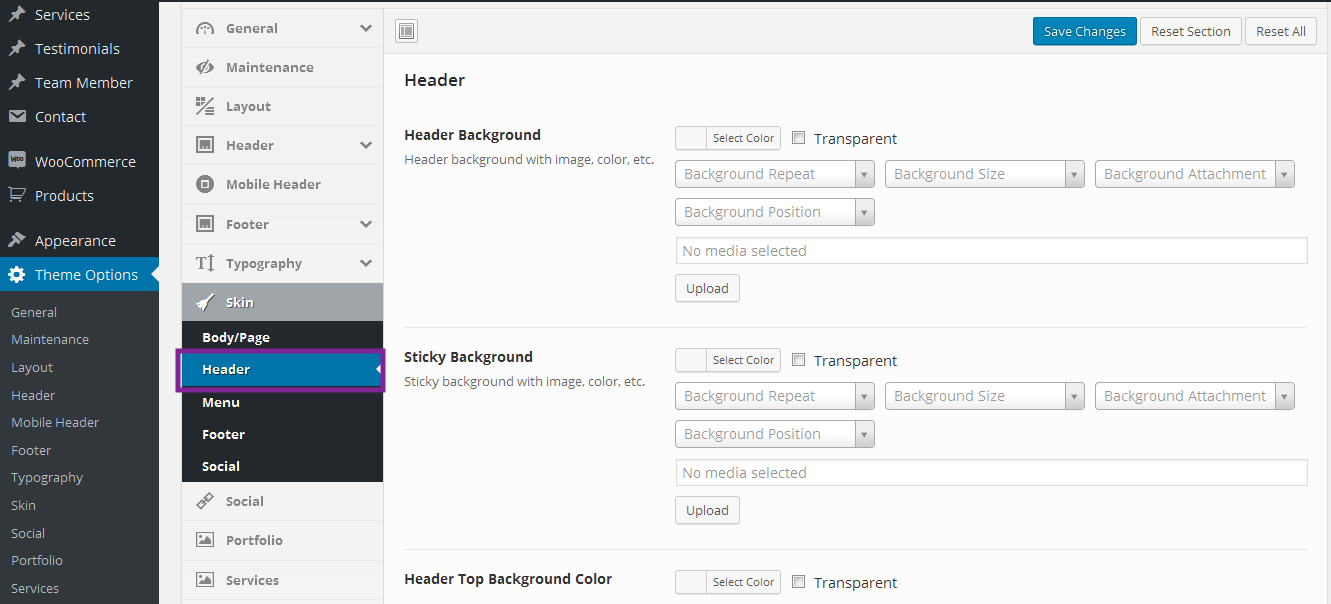The height and width of the screenshot is (604, 1331).
Task: Open Sticky Background Size dropdown
Action: pos(984,396)
